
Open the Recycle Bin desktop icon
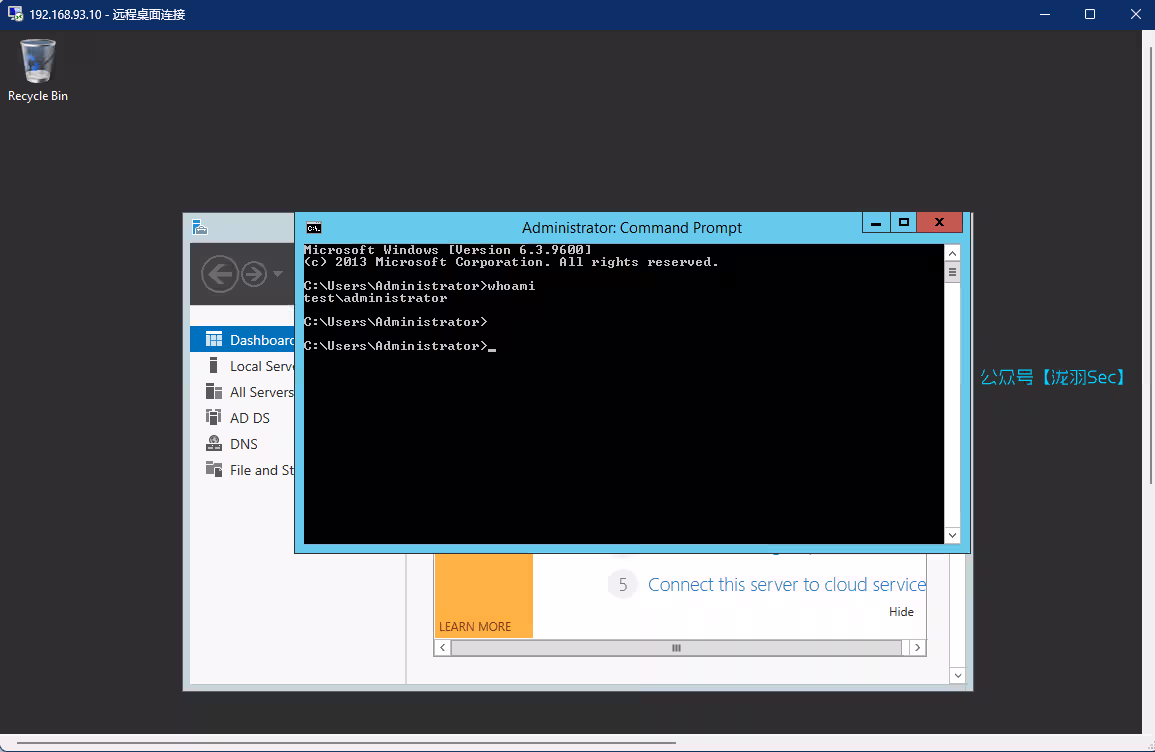(x=38, y=63)
